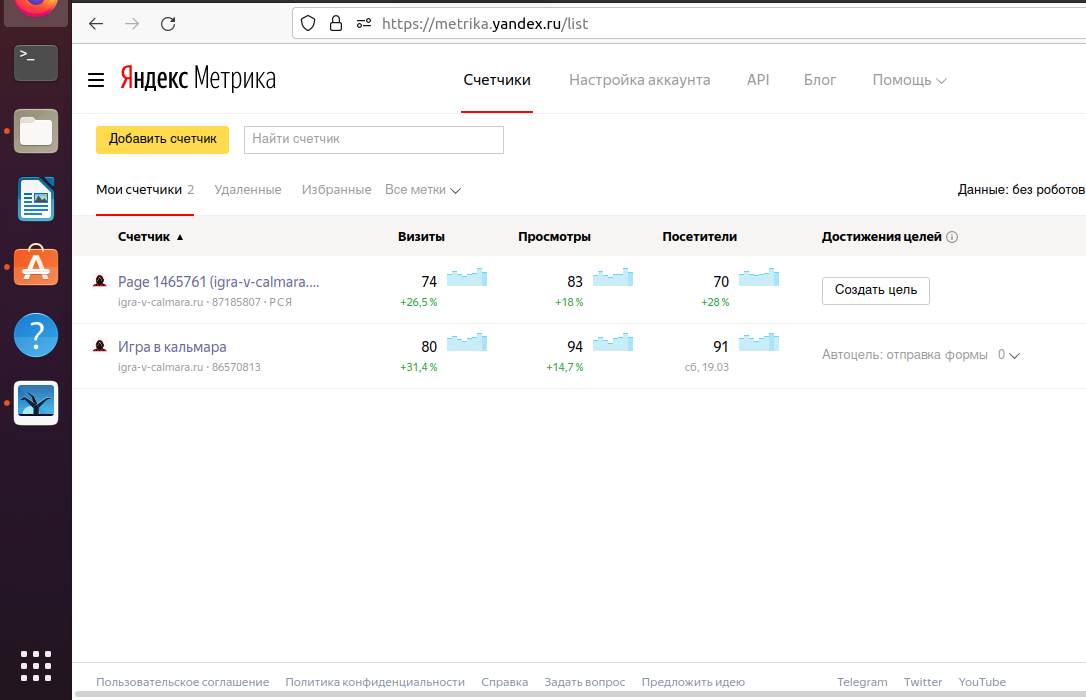Click the Добавить счетчик button

162,140
